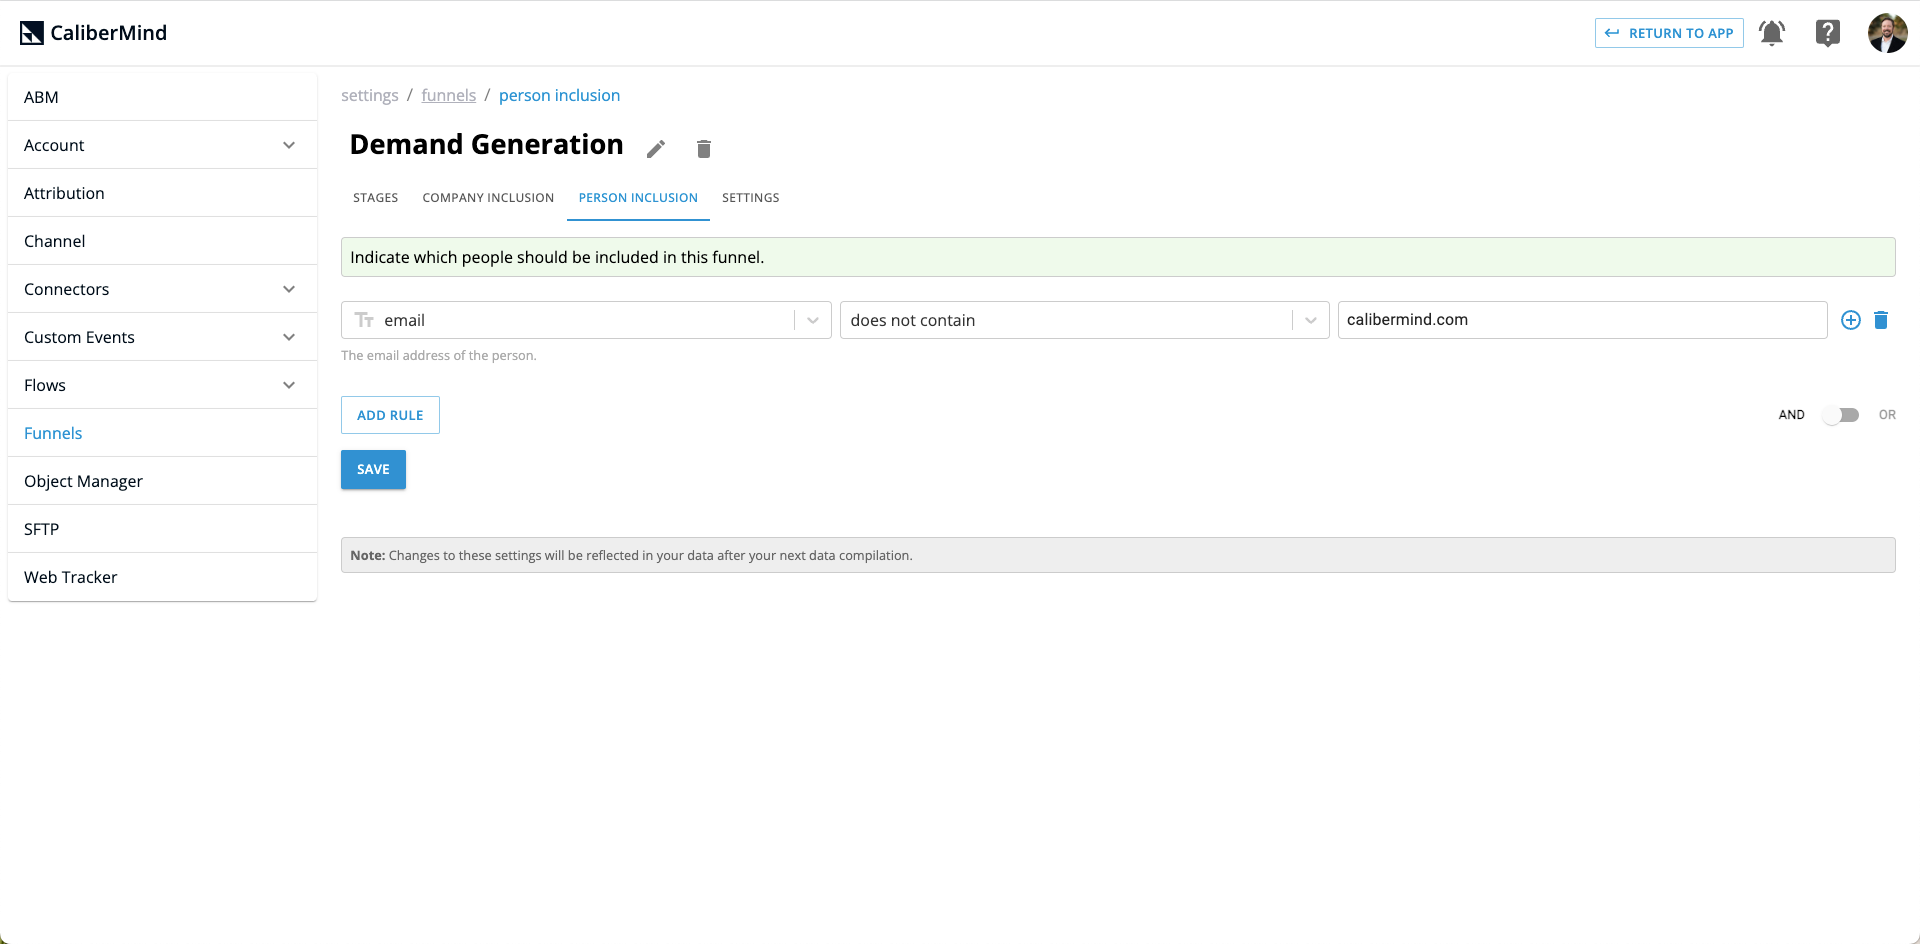
Task: Click the settings breadcrumb
Action: click(370, 95)
